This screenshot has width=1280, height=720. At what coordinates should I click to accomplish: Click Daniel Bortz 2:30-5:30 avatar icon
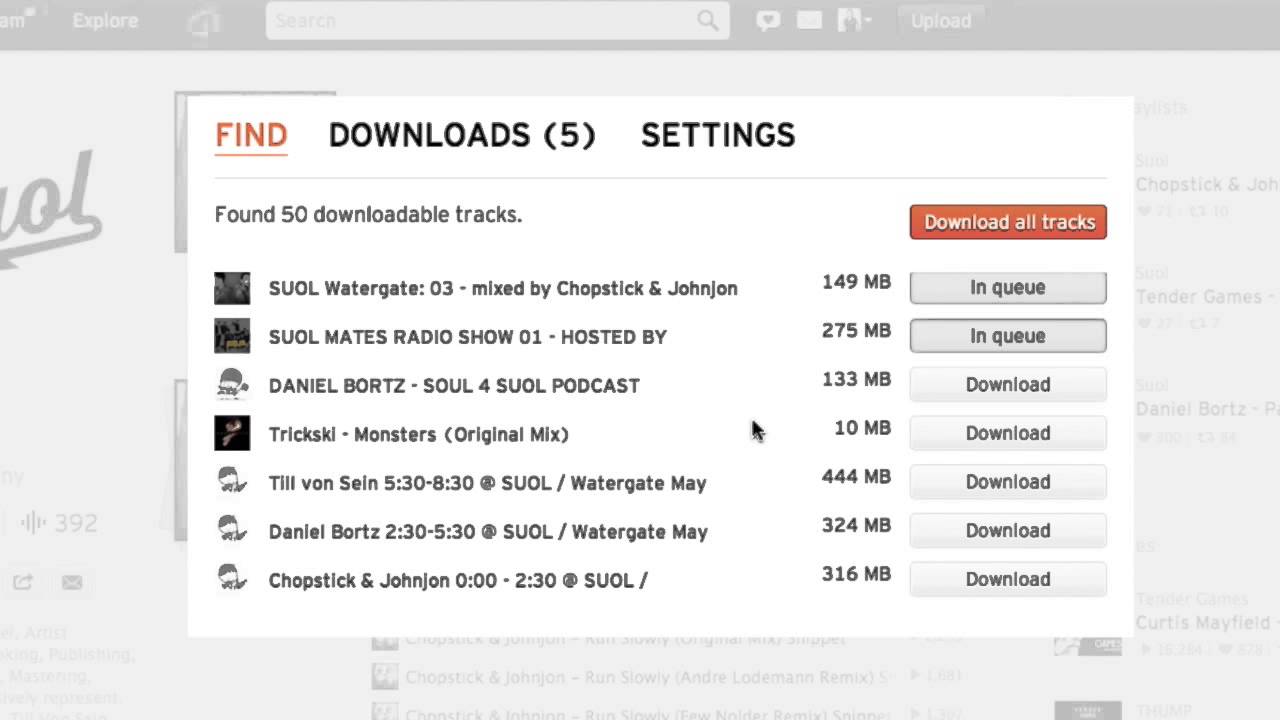(x=232, y=531)
